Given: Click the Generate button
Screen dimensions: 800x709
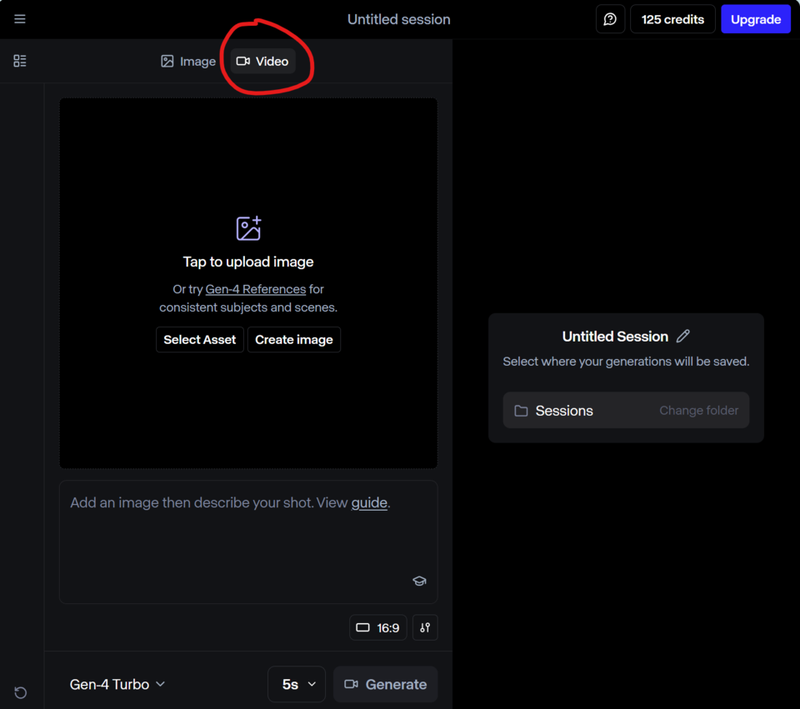Looking at the screenshot, I should click(386, 684).
